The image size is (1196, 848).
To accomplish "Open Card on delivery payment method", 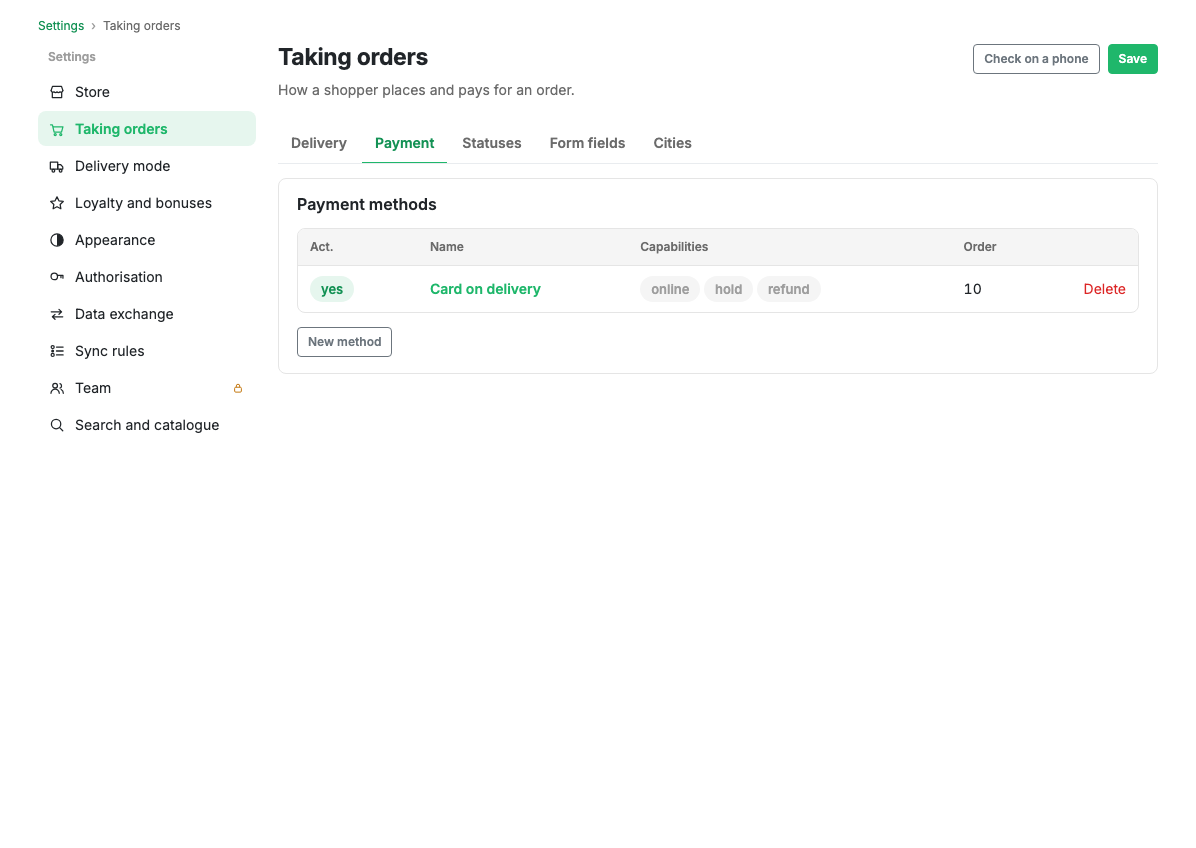I will point(485,289).
